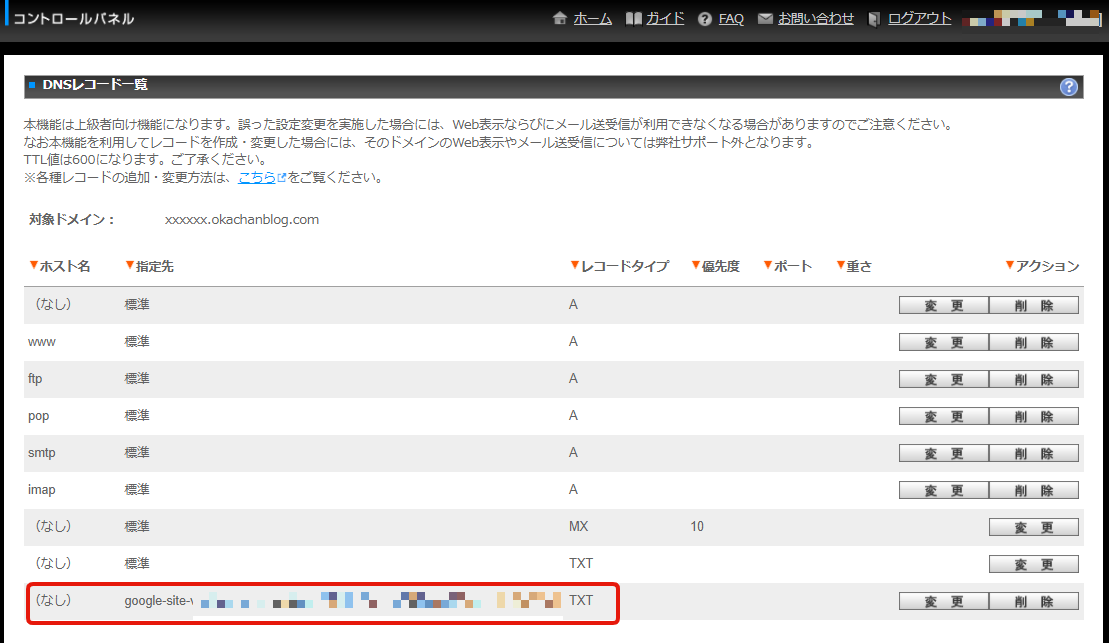1109x643 pixels.
Task: Click 削除 button for ftp record
Action: [1034, 379]
